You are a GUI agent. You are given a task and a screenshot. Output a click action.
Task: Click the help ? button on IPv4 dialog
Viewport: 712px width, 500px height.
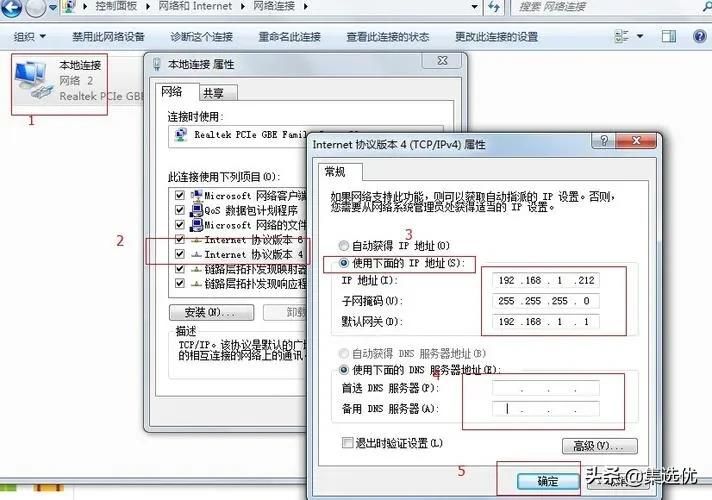pos(603,140)
